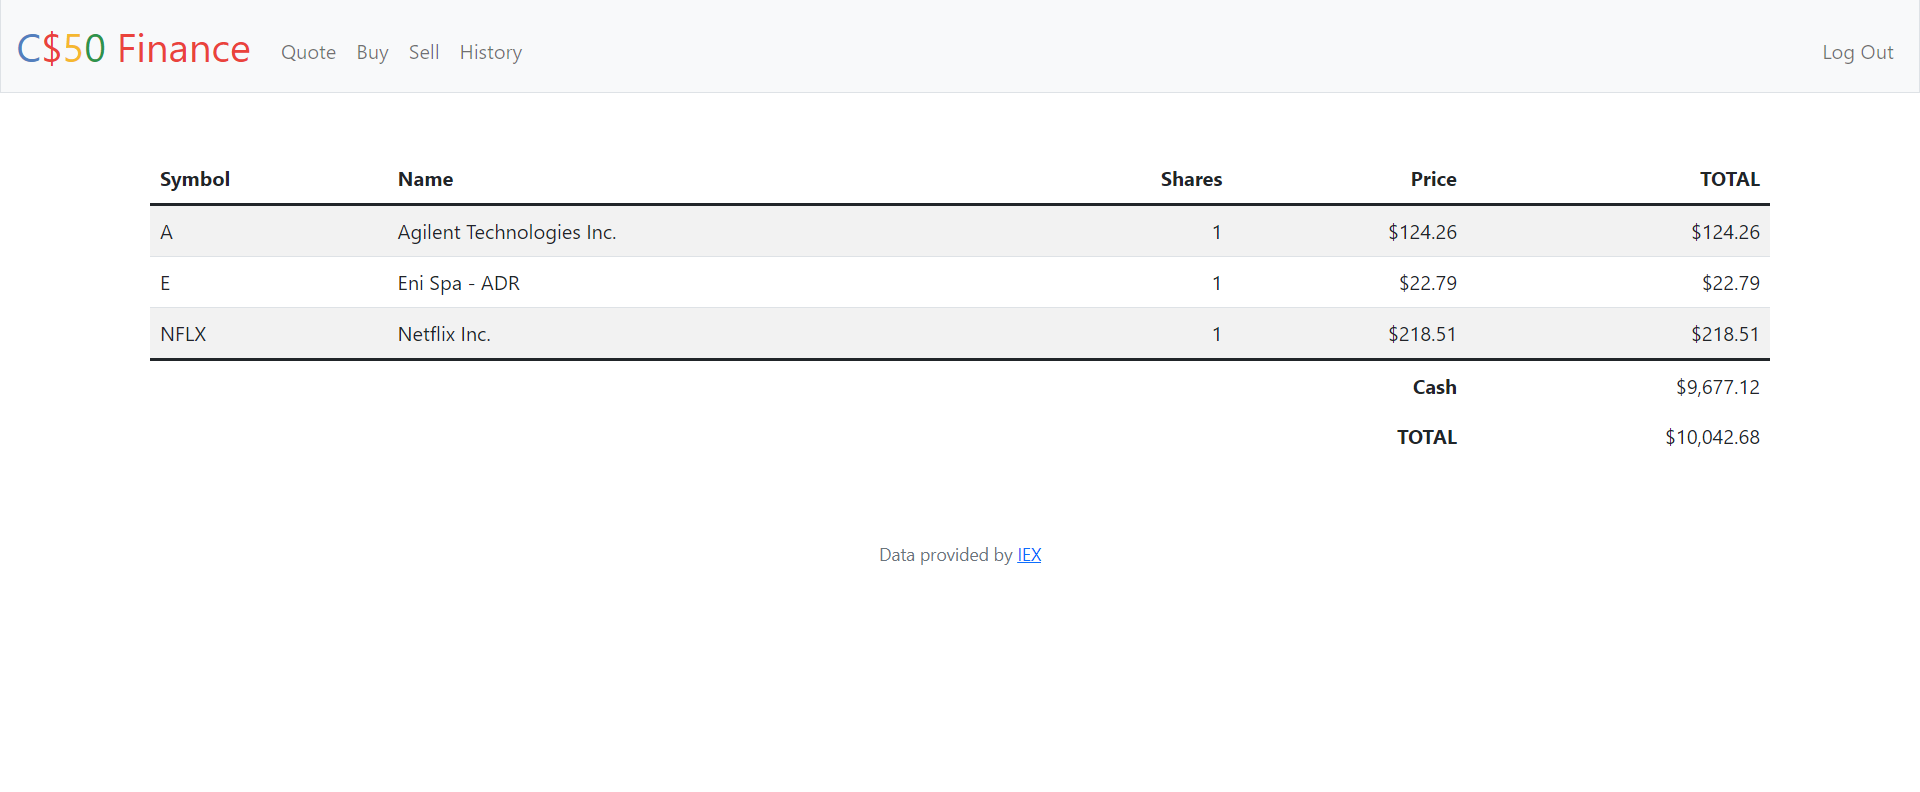Click the shares value in the Agilent row
Image resolution: width=1920 pixels, height=792 pixels.
click(x=1216, y=232)
